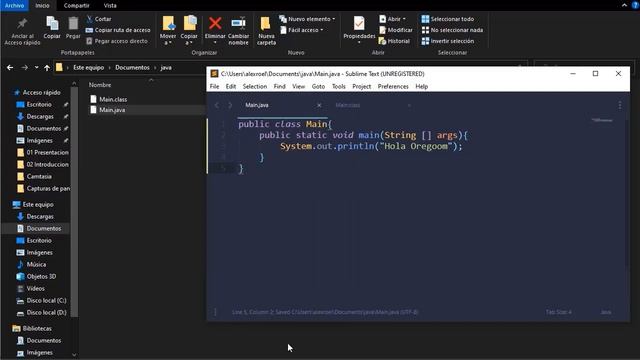The width and height of the screenshot is (640, 360).
Task: Open recent locations dropdown arrow
Action: click(x=36, y=67)
